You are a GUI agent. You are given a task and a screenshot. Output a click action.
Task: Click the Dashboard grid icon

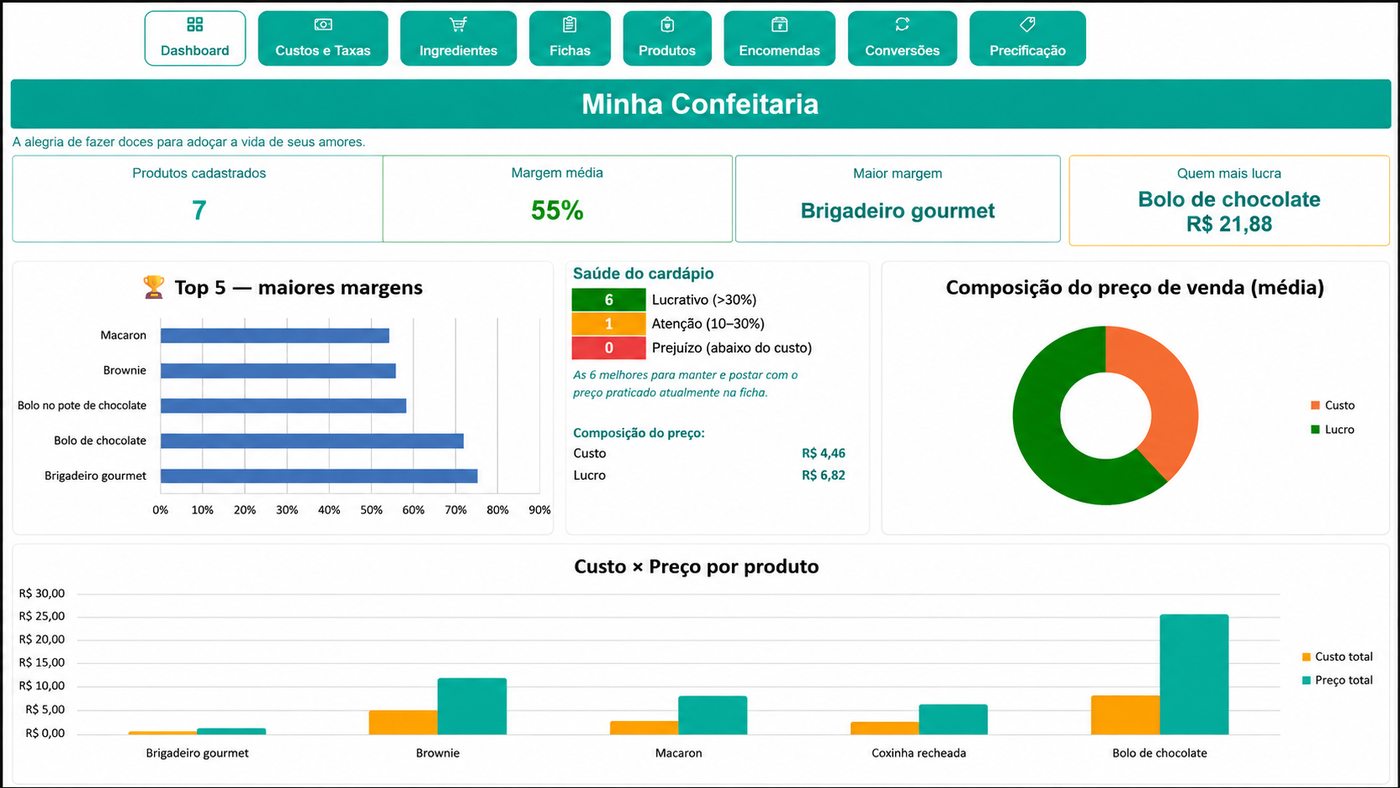coord(195,25)
